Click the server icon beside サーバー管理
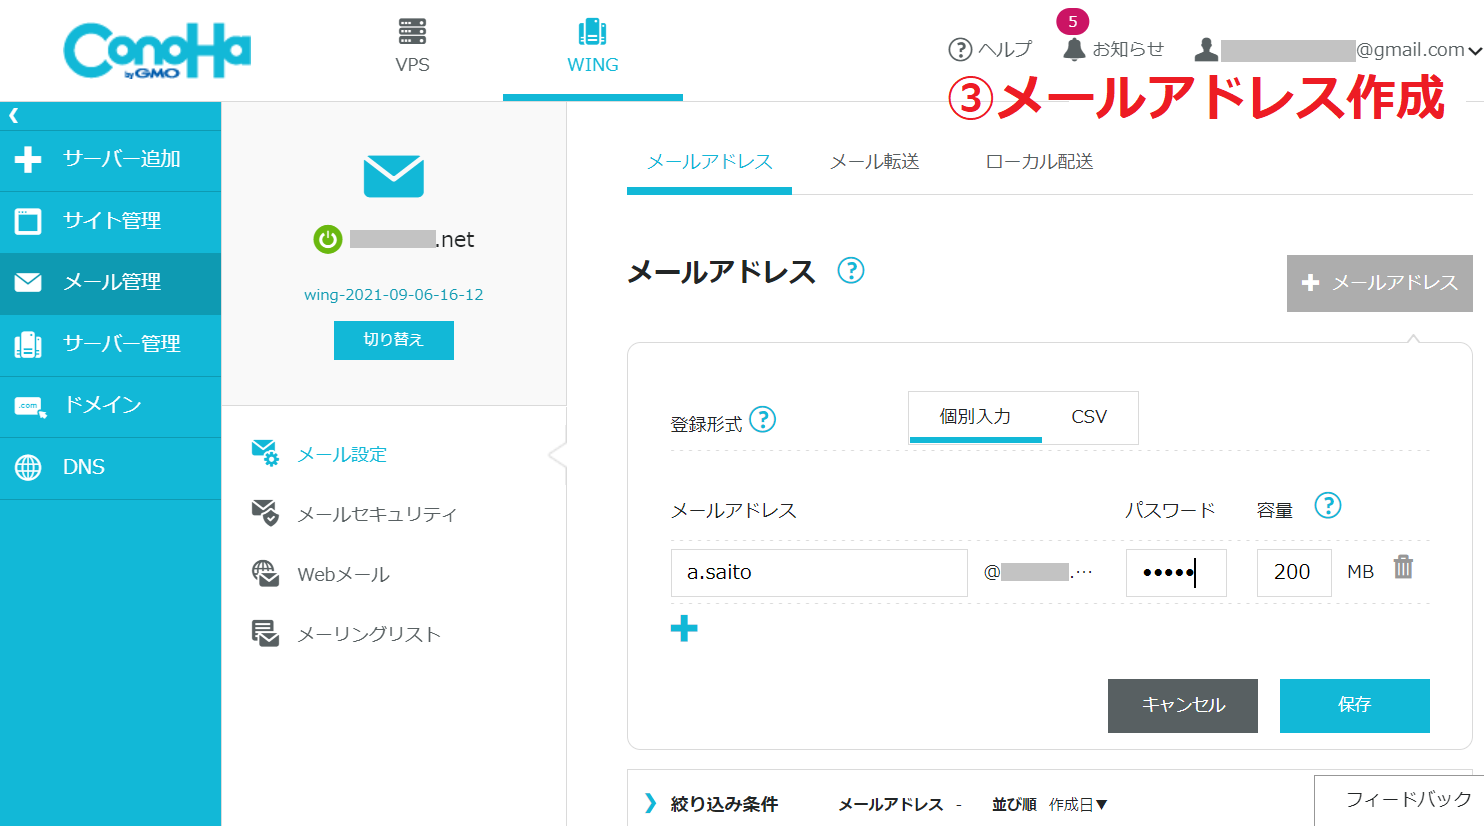This screenshot has width=1484, height=826. (28, 345)
